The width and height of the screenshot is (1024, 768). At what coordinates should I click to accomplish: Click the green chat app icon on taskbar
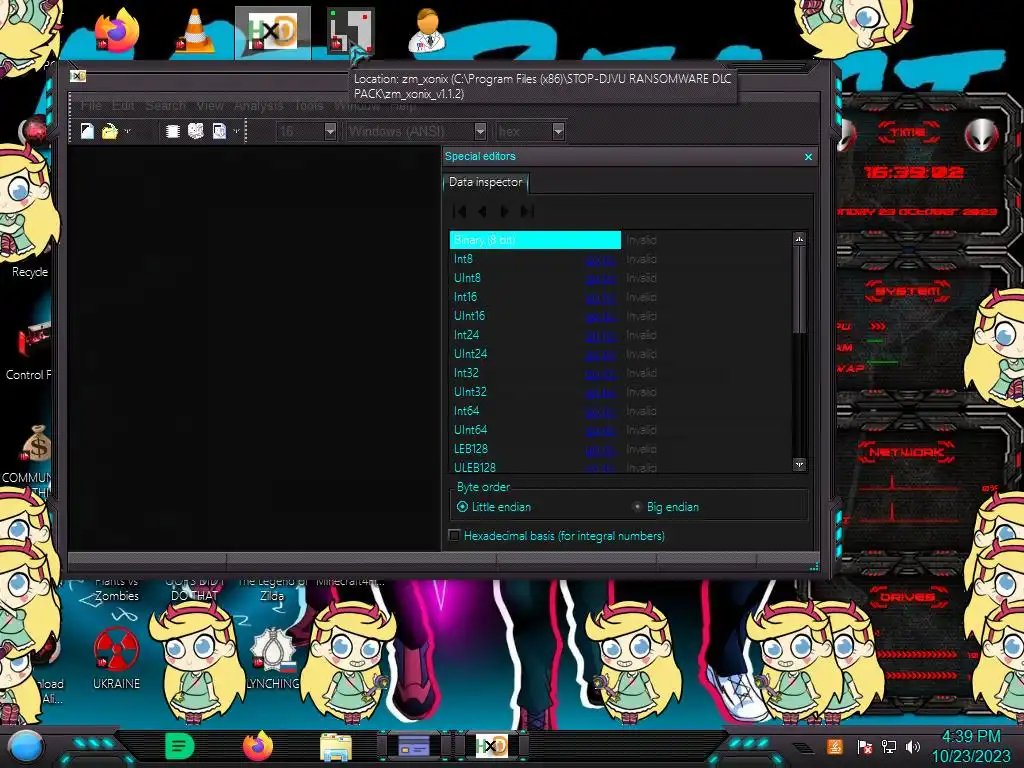pyautogui.click(x=180, y=746)
